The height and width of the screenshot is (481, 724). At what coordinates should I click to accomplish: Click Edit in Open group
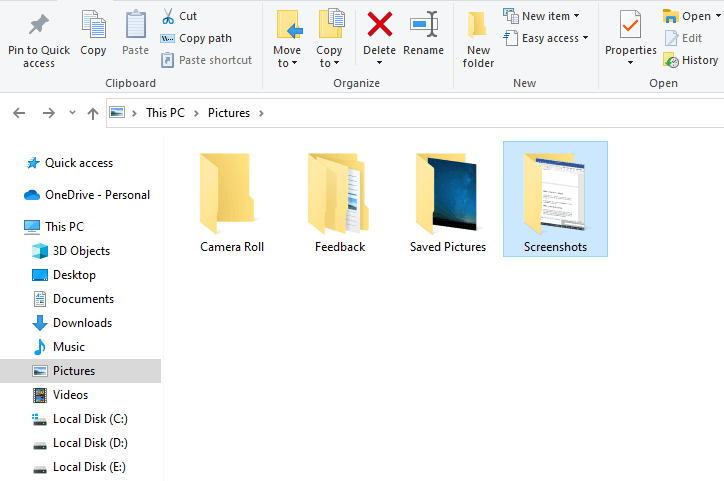tap(683, 38)
